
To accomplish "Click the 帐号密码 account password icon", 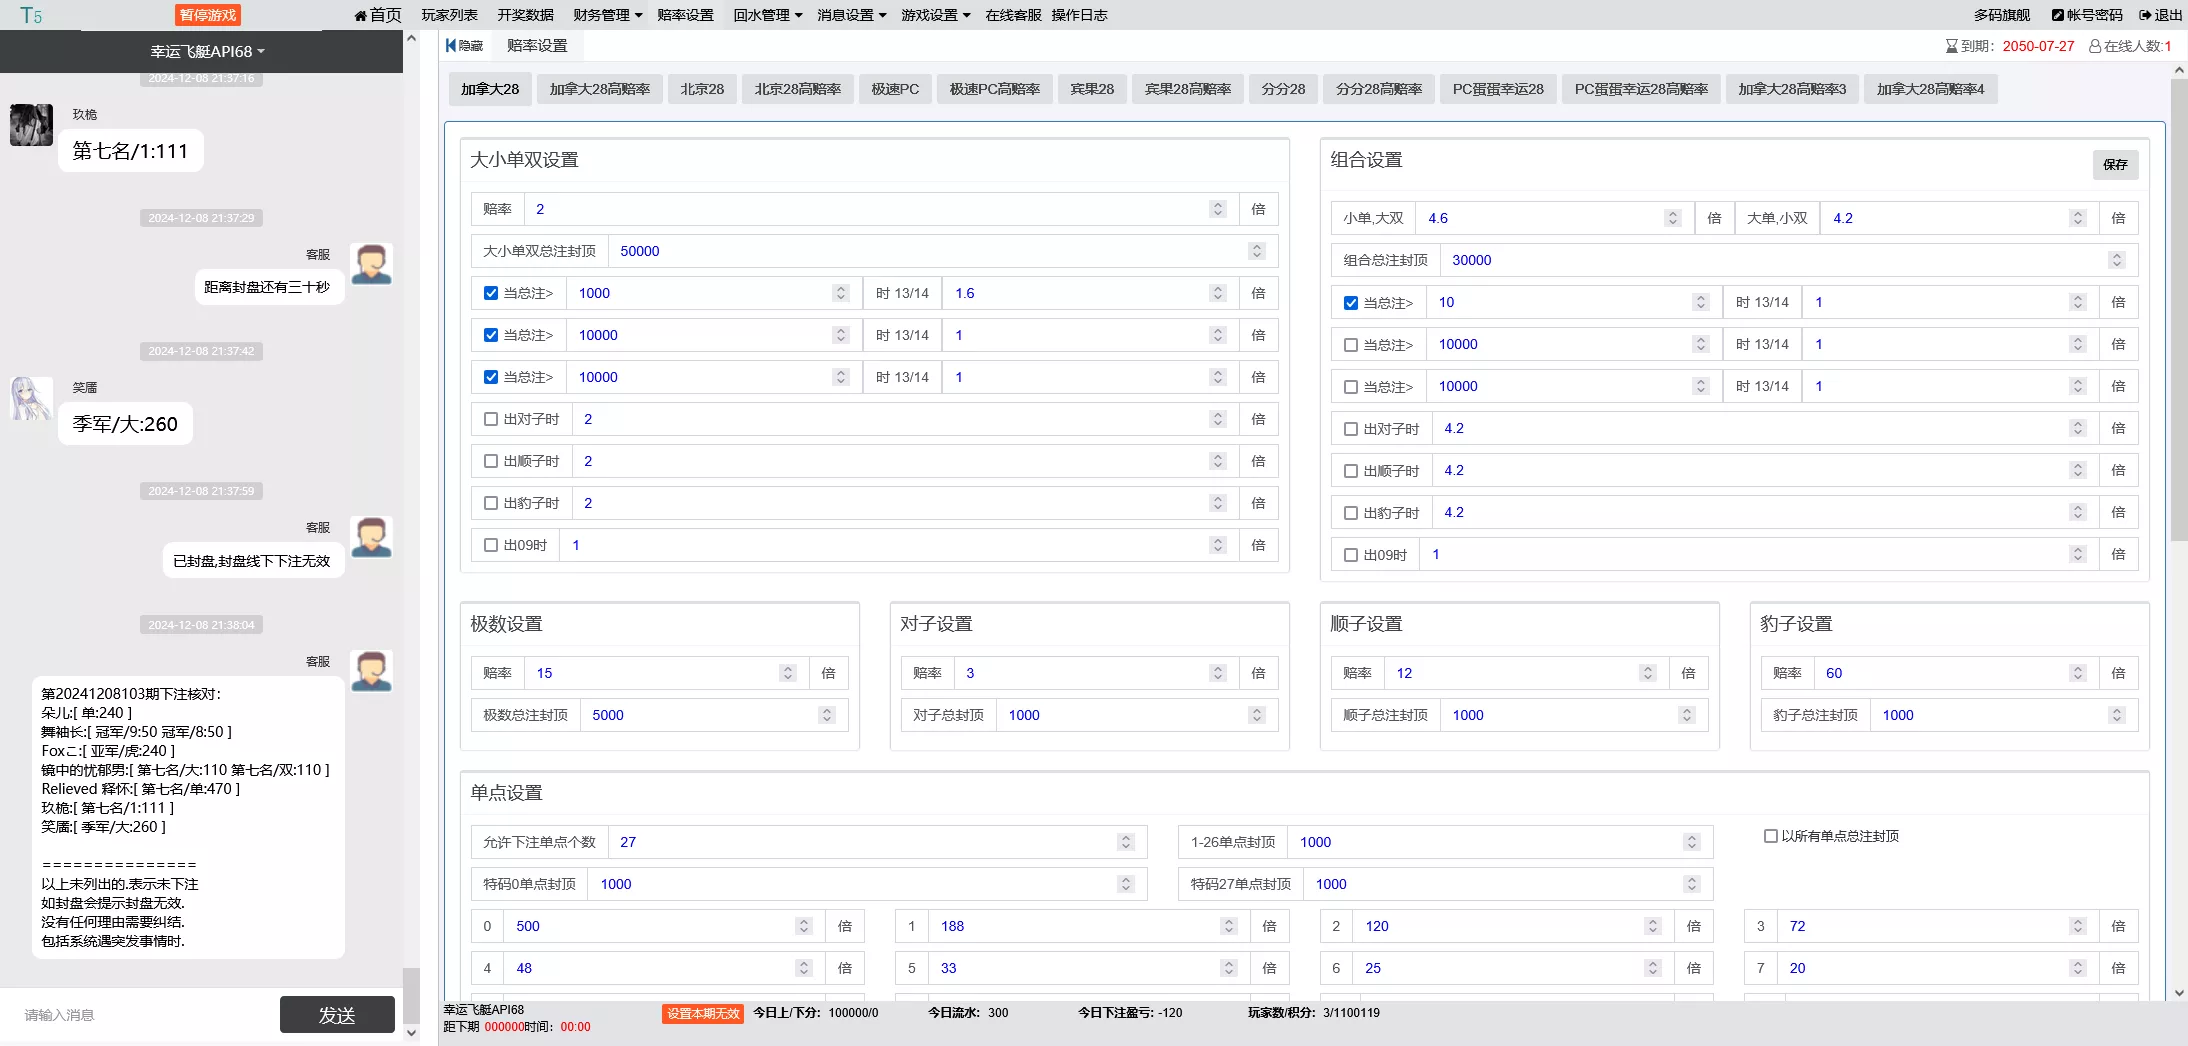I will coord(2057,15).
